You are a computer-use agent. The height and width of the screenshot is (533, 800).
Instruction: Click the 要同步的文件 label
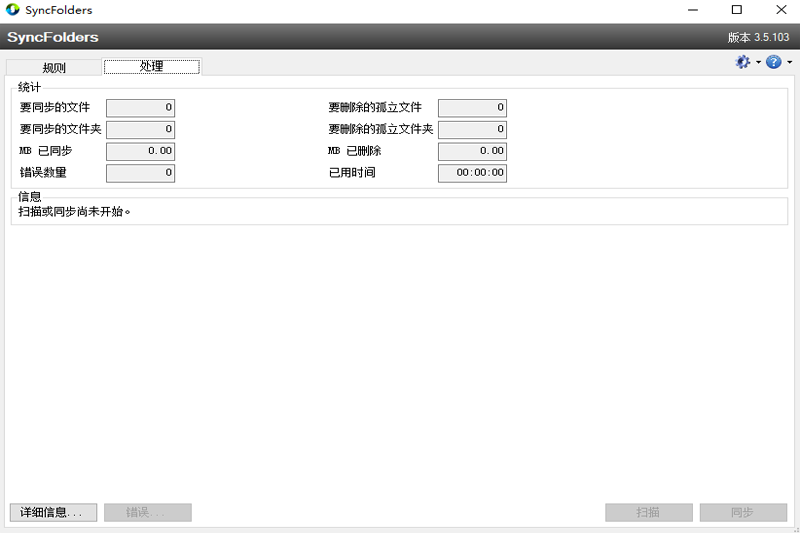coord(55,107)
